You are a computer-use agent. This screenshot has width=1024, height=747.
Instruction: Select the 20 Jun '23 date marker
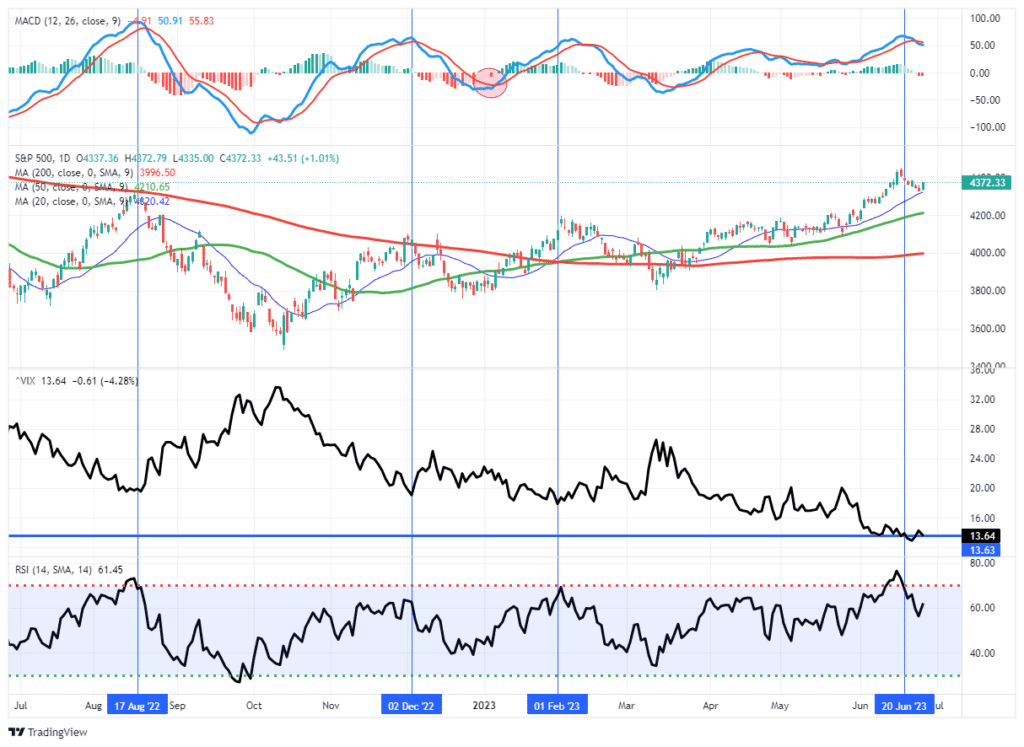[904, 705]
